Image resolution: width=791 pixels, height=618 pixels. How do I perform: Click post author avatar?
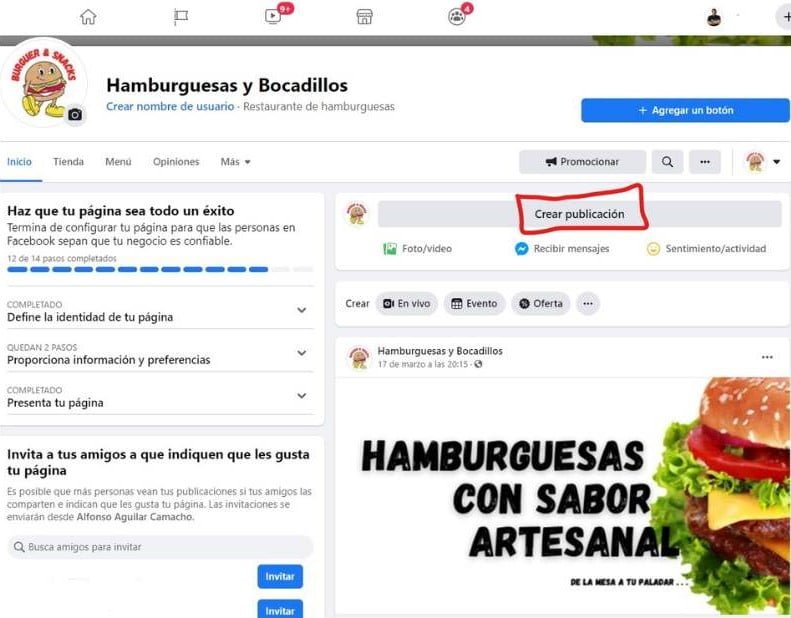(359, 357)
